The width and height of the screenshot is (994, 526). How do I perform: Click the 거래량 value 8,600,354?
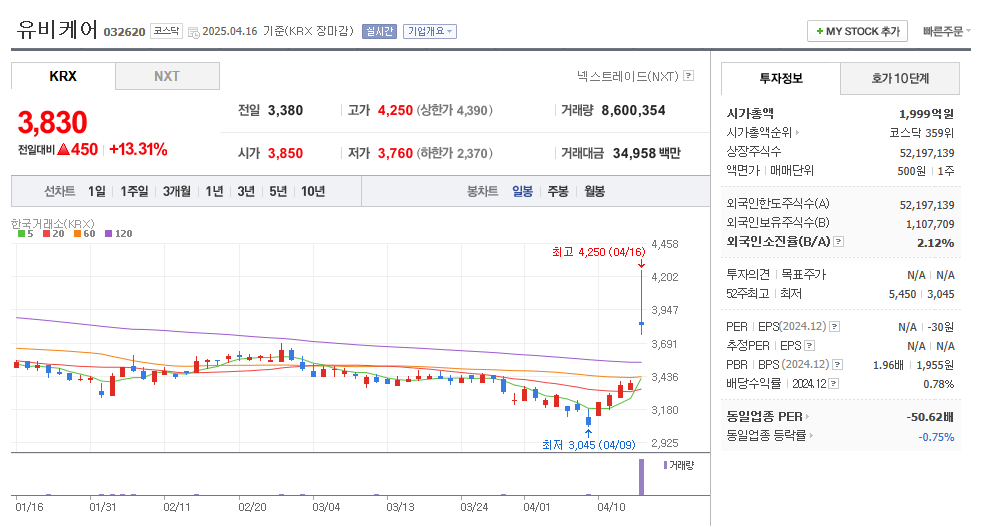coord(633,110)
